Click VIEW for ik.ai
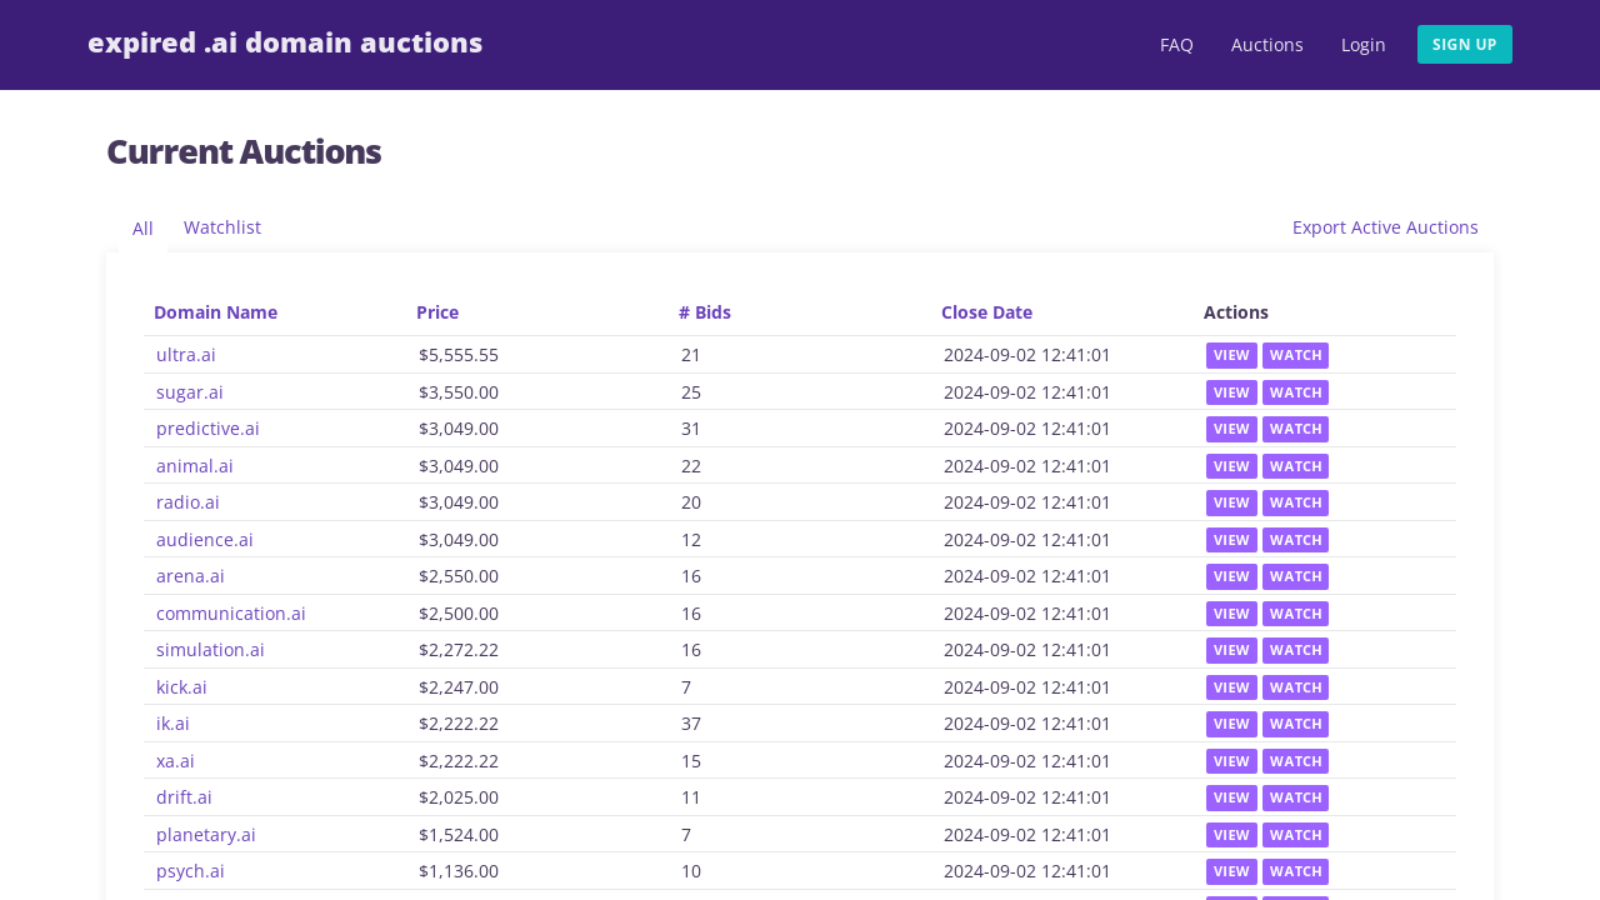Screen dimensions: 1600x900 pos(1231,724)
